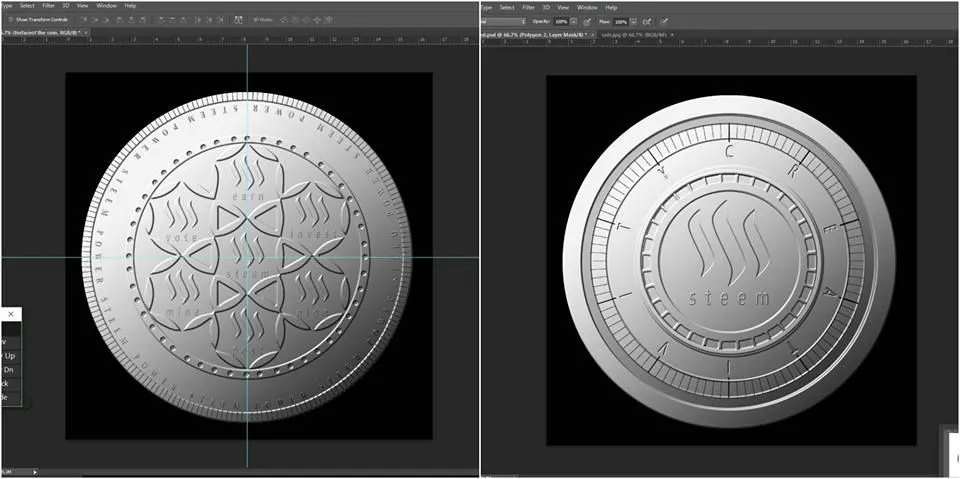Close the Polygon 2, Layer Mask tab
960x479 pixels.
tap(593, 35)
